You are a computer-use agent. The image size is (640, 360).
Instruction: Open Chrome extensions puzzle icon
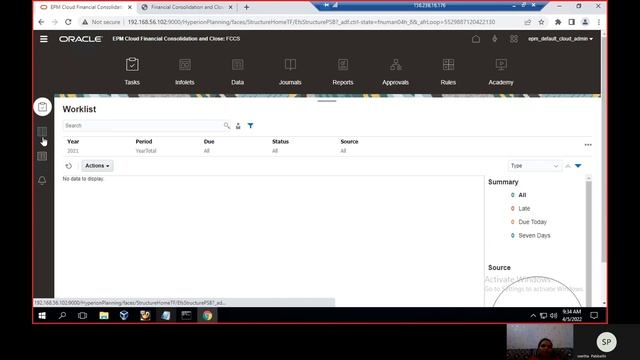point(558,22)
